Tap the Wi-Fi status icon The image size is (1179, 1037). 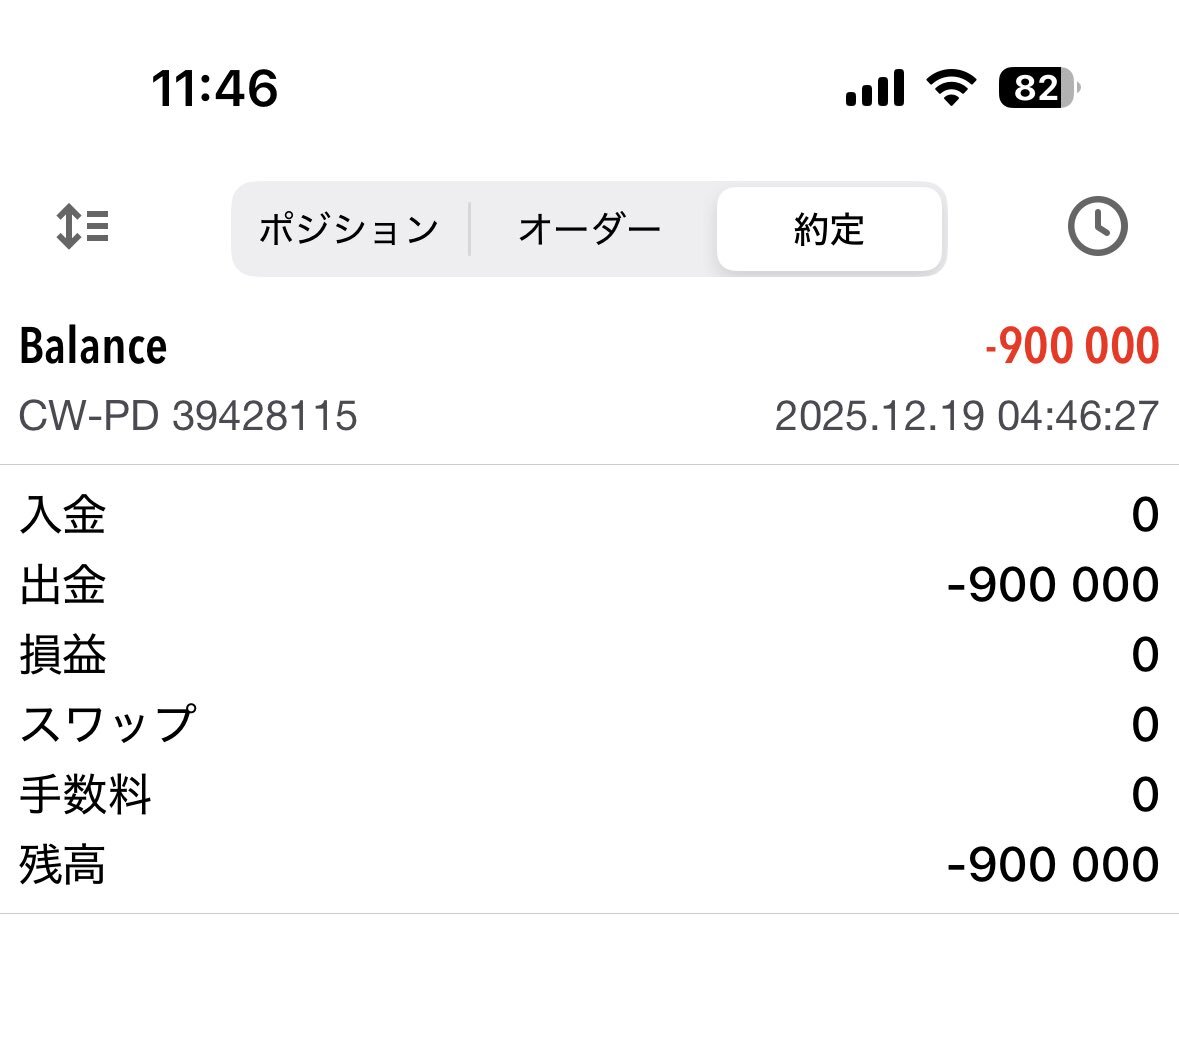[951, 88]
